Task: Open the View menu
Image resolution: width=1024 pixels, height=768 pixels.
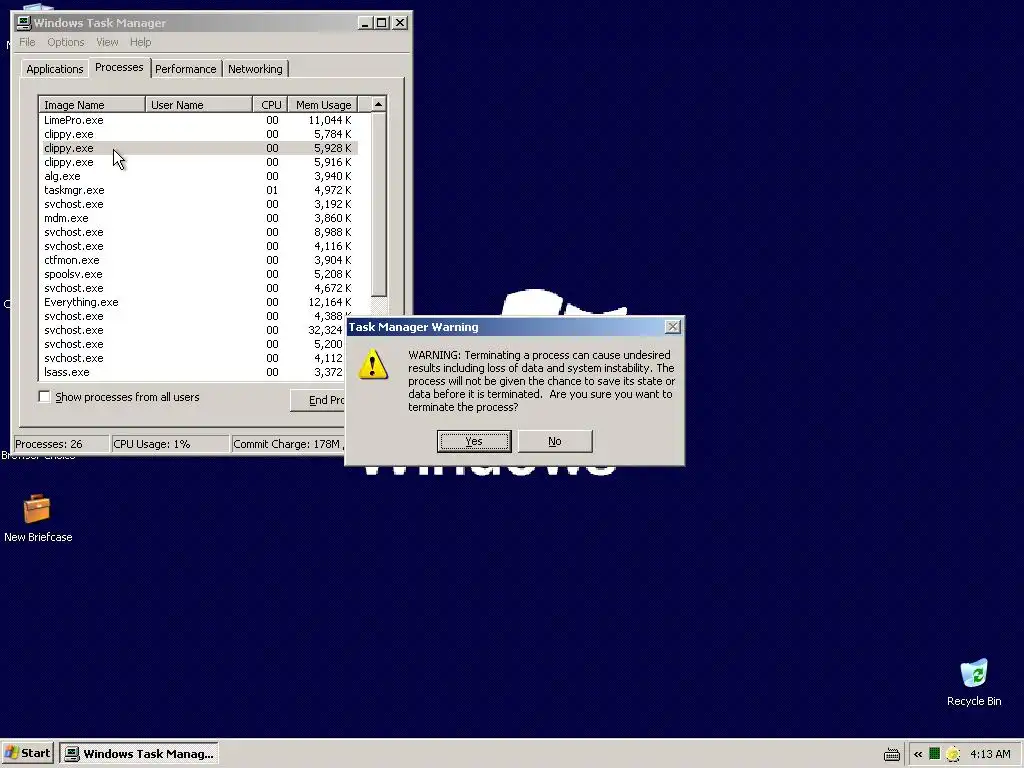Action: click(107, 42)
